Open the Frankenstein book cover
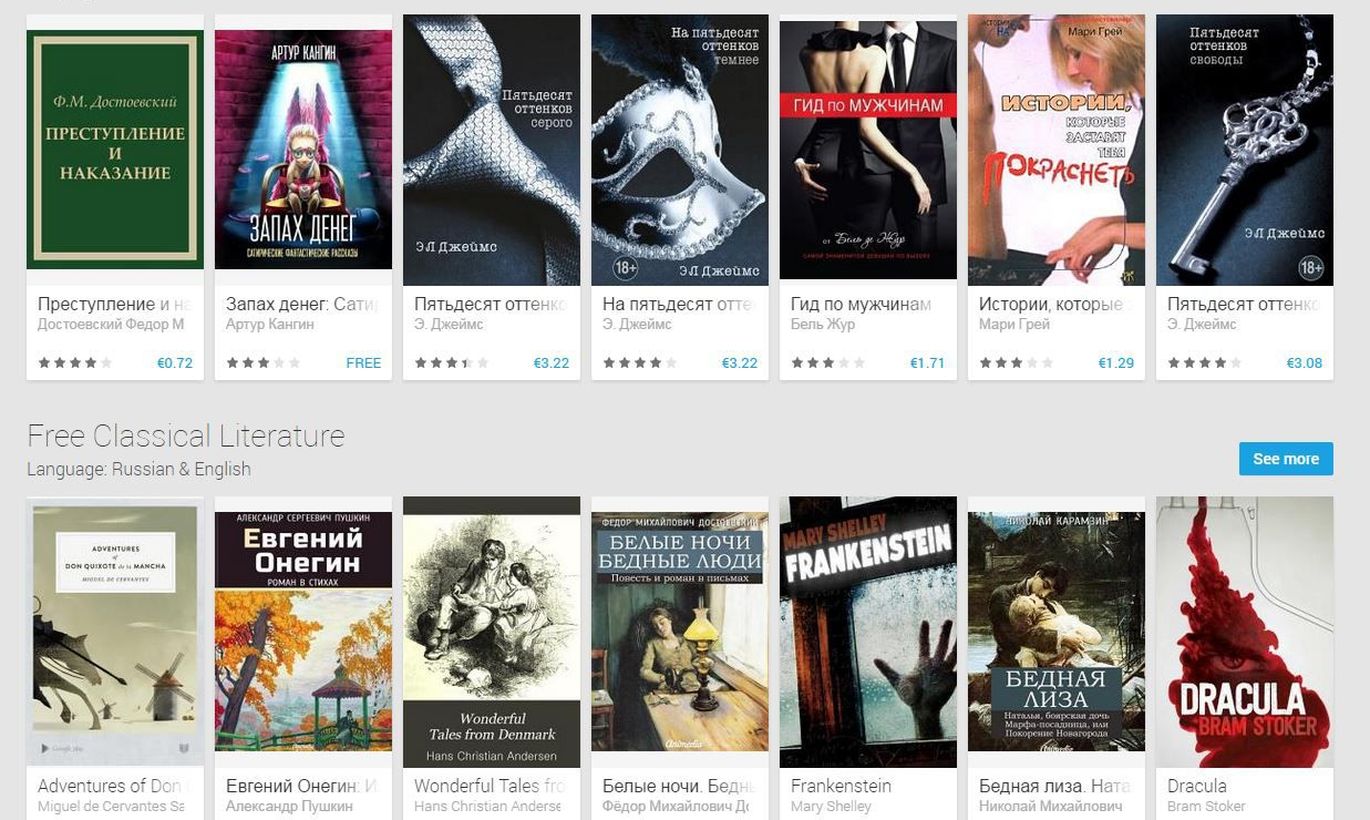The image size is (1370, 820). pos(868,631)
